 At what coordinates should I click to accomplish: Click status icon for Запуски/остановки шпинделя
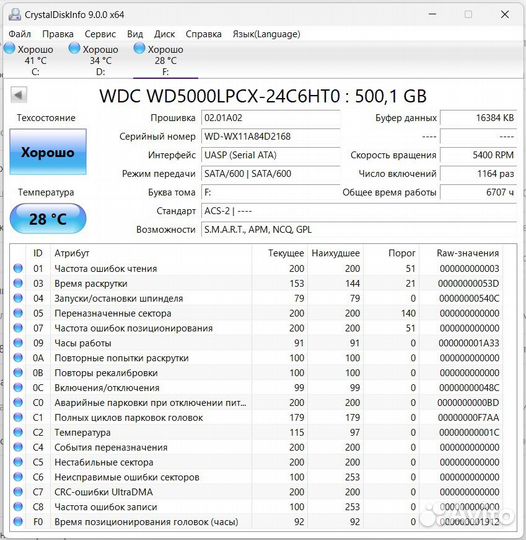pos(18,298)
